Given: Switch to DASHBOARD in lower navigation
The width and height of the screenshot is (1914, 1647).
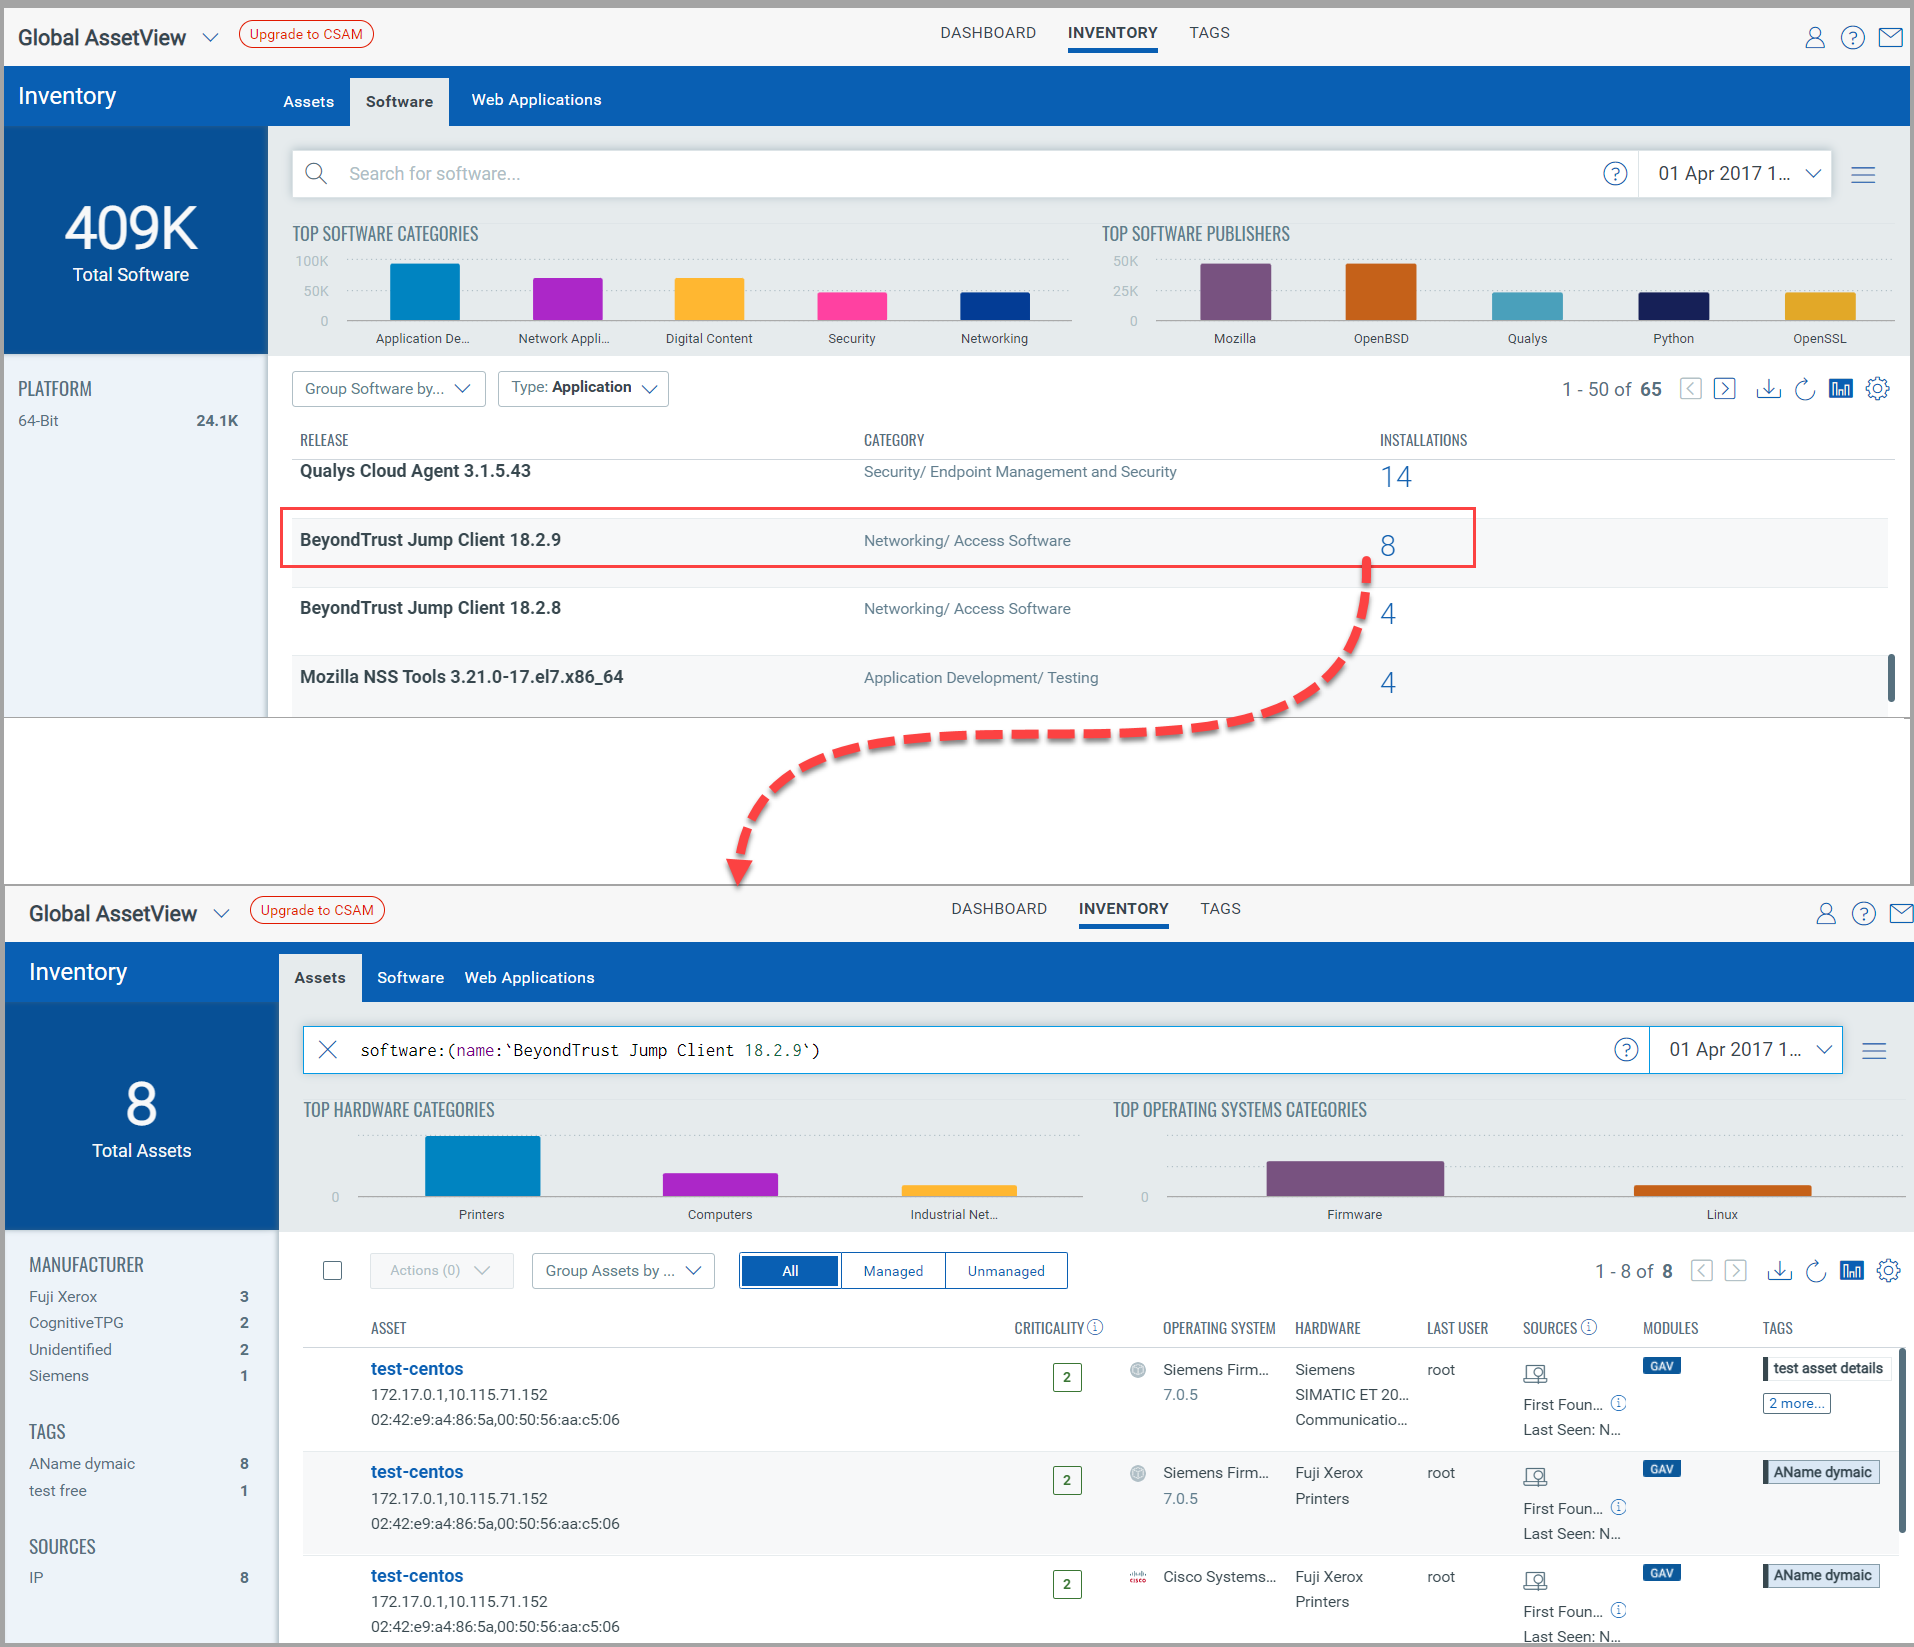Looking at the screenshot, I should (999, 909).
